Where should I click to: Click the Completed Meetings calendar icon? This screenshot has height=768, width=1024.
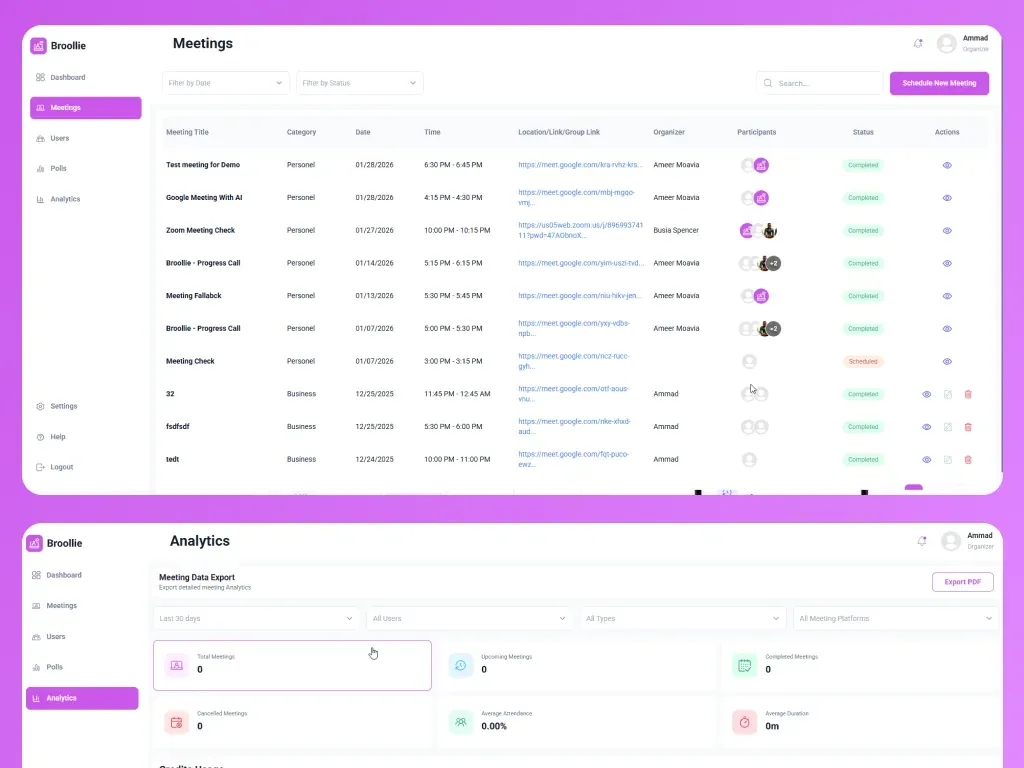(744, 665)
